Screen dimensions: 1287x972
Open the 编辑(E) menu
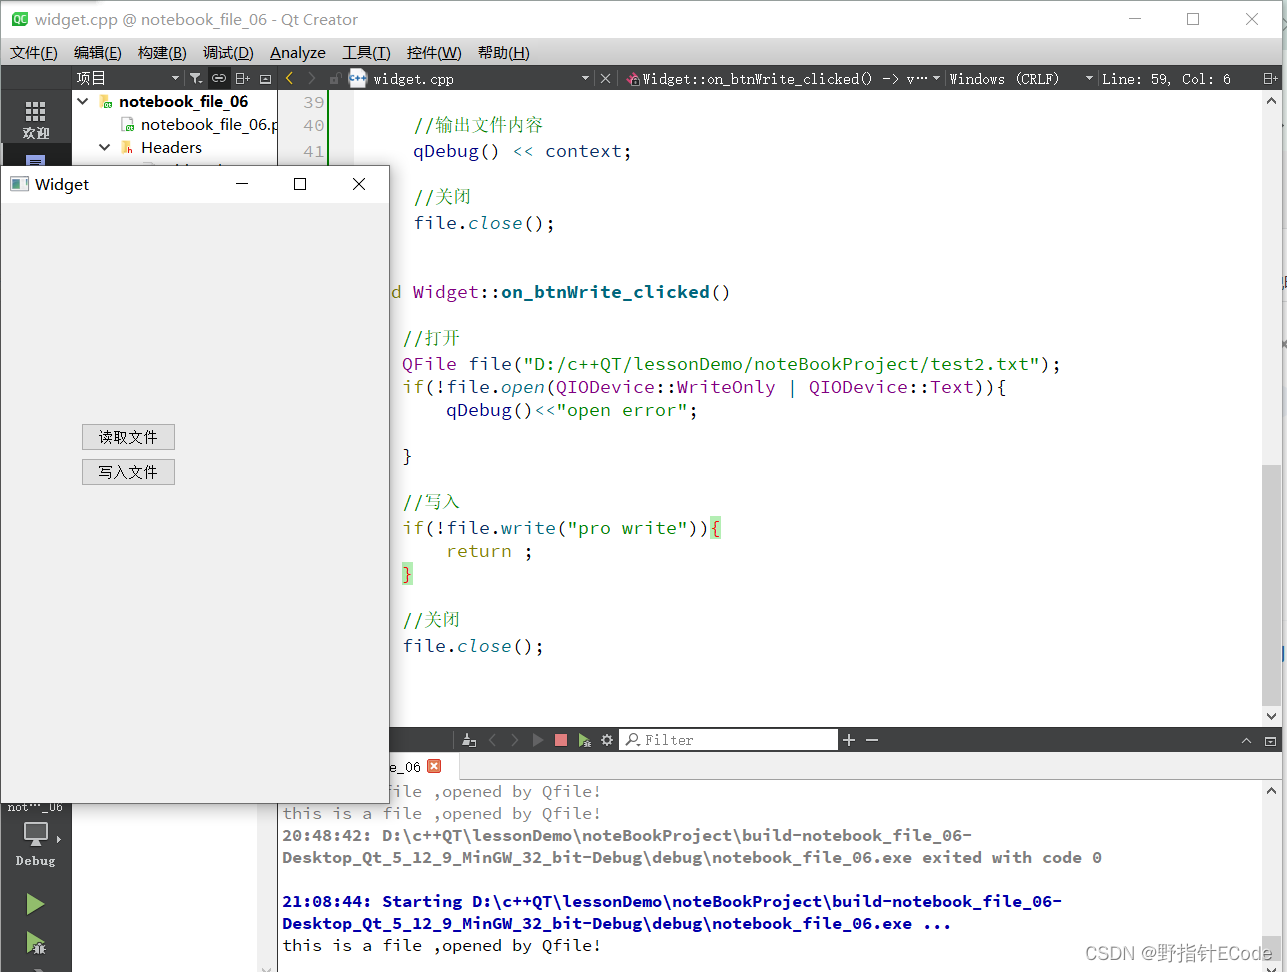pos(98,52)
